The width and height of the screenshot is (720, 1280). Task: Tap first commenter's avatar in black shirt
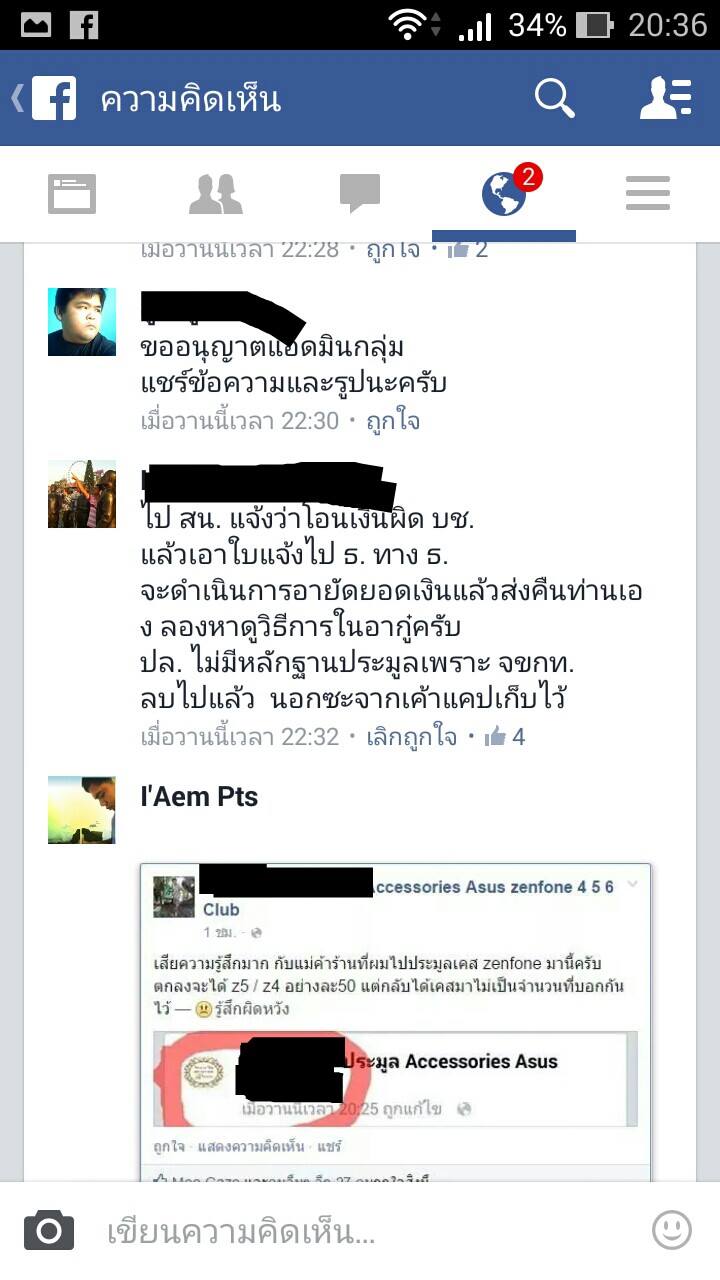click(82, 322)
